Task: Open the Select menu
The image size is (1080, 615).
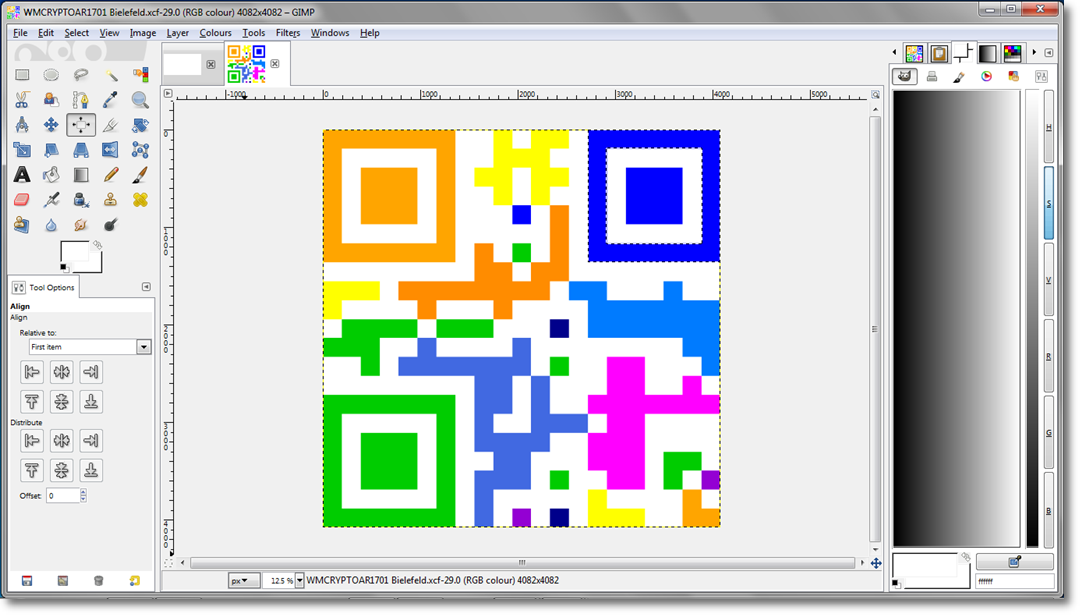Action: (76, 32)
